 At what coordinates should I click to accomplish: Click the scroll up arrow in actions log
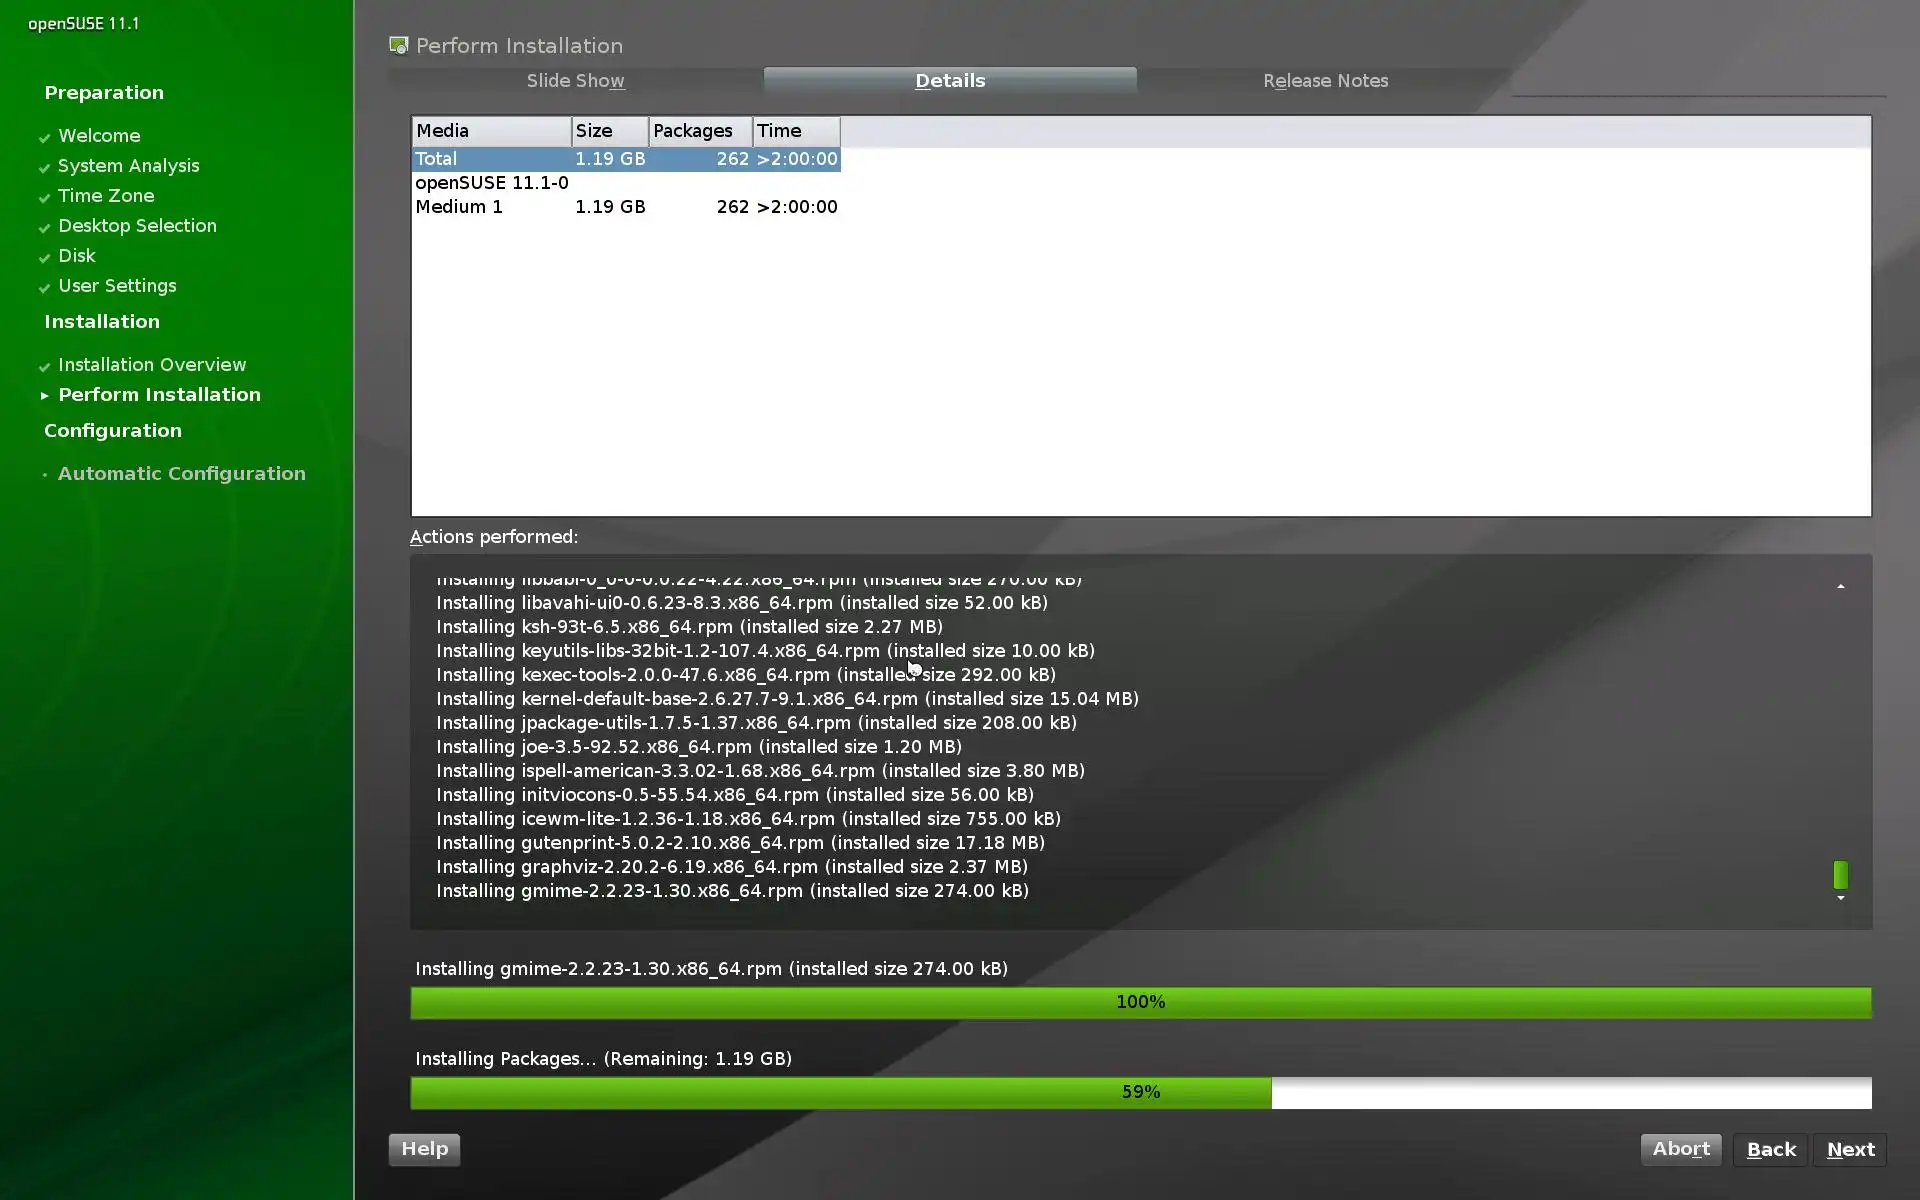[x=1840, y=586]
